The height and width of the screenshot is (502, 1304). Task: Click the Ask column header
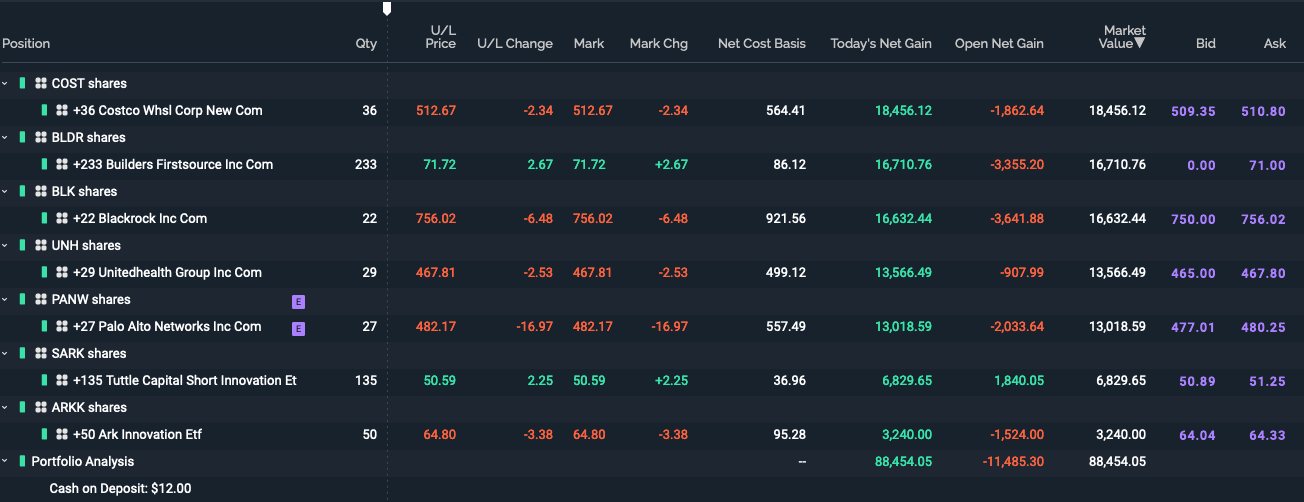click(1275, 44)
